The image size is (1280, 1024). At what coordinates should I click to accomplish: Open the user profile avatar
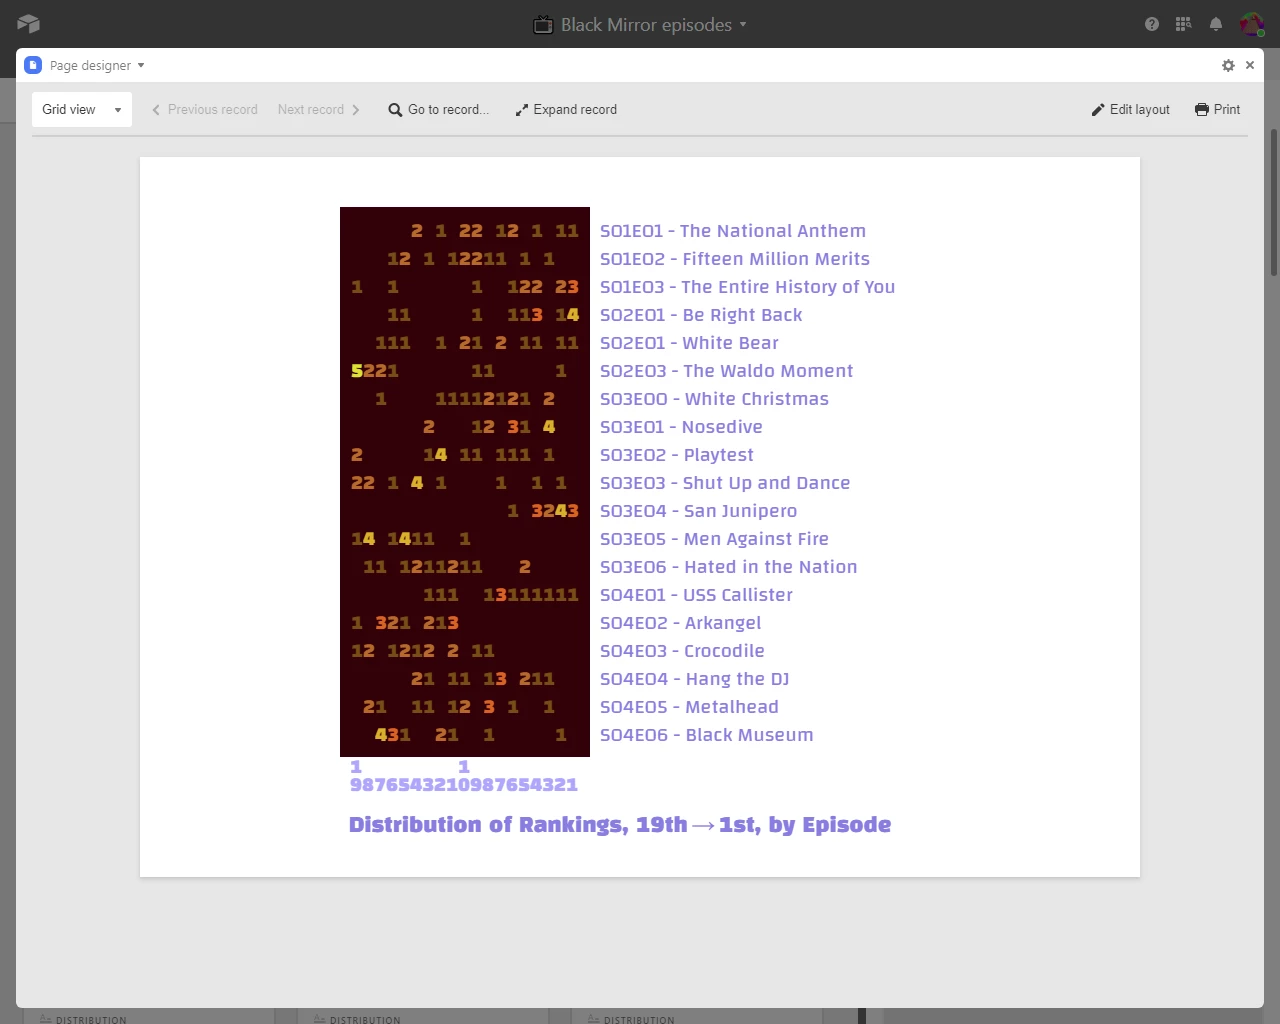[1252, 24]
